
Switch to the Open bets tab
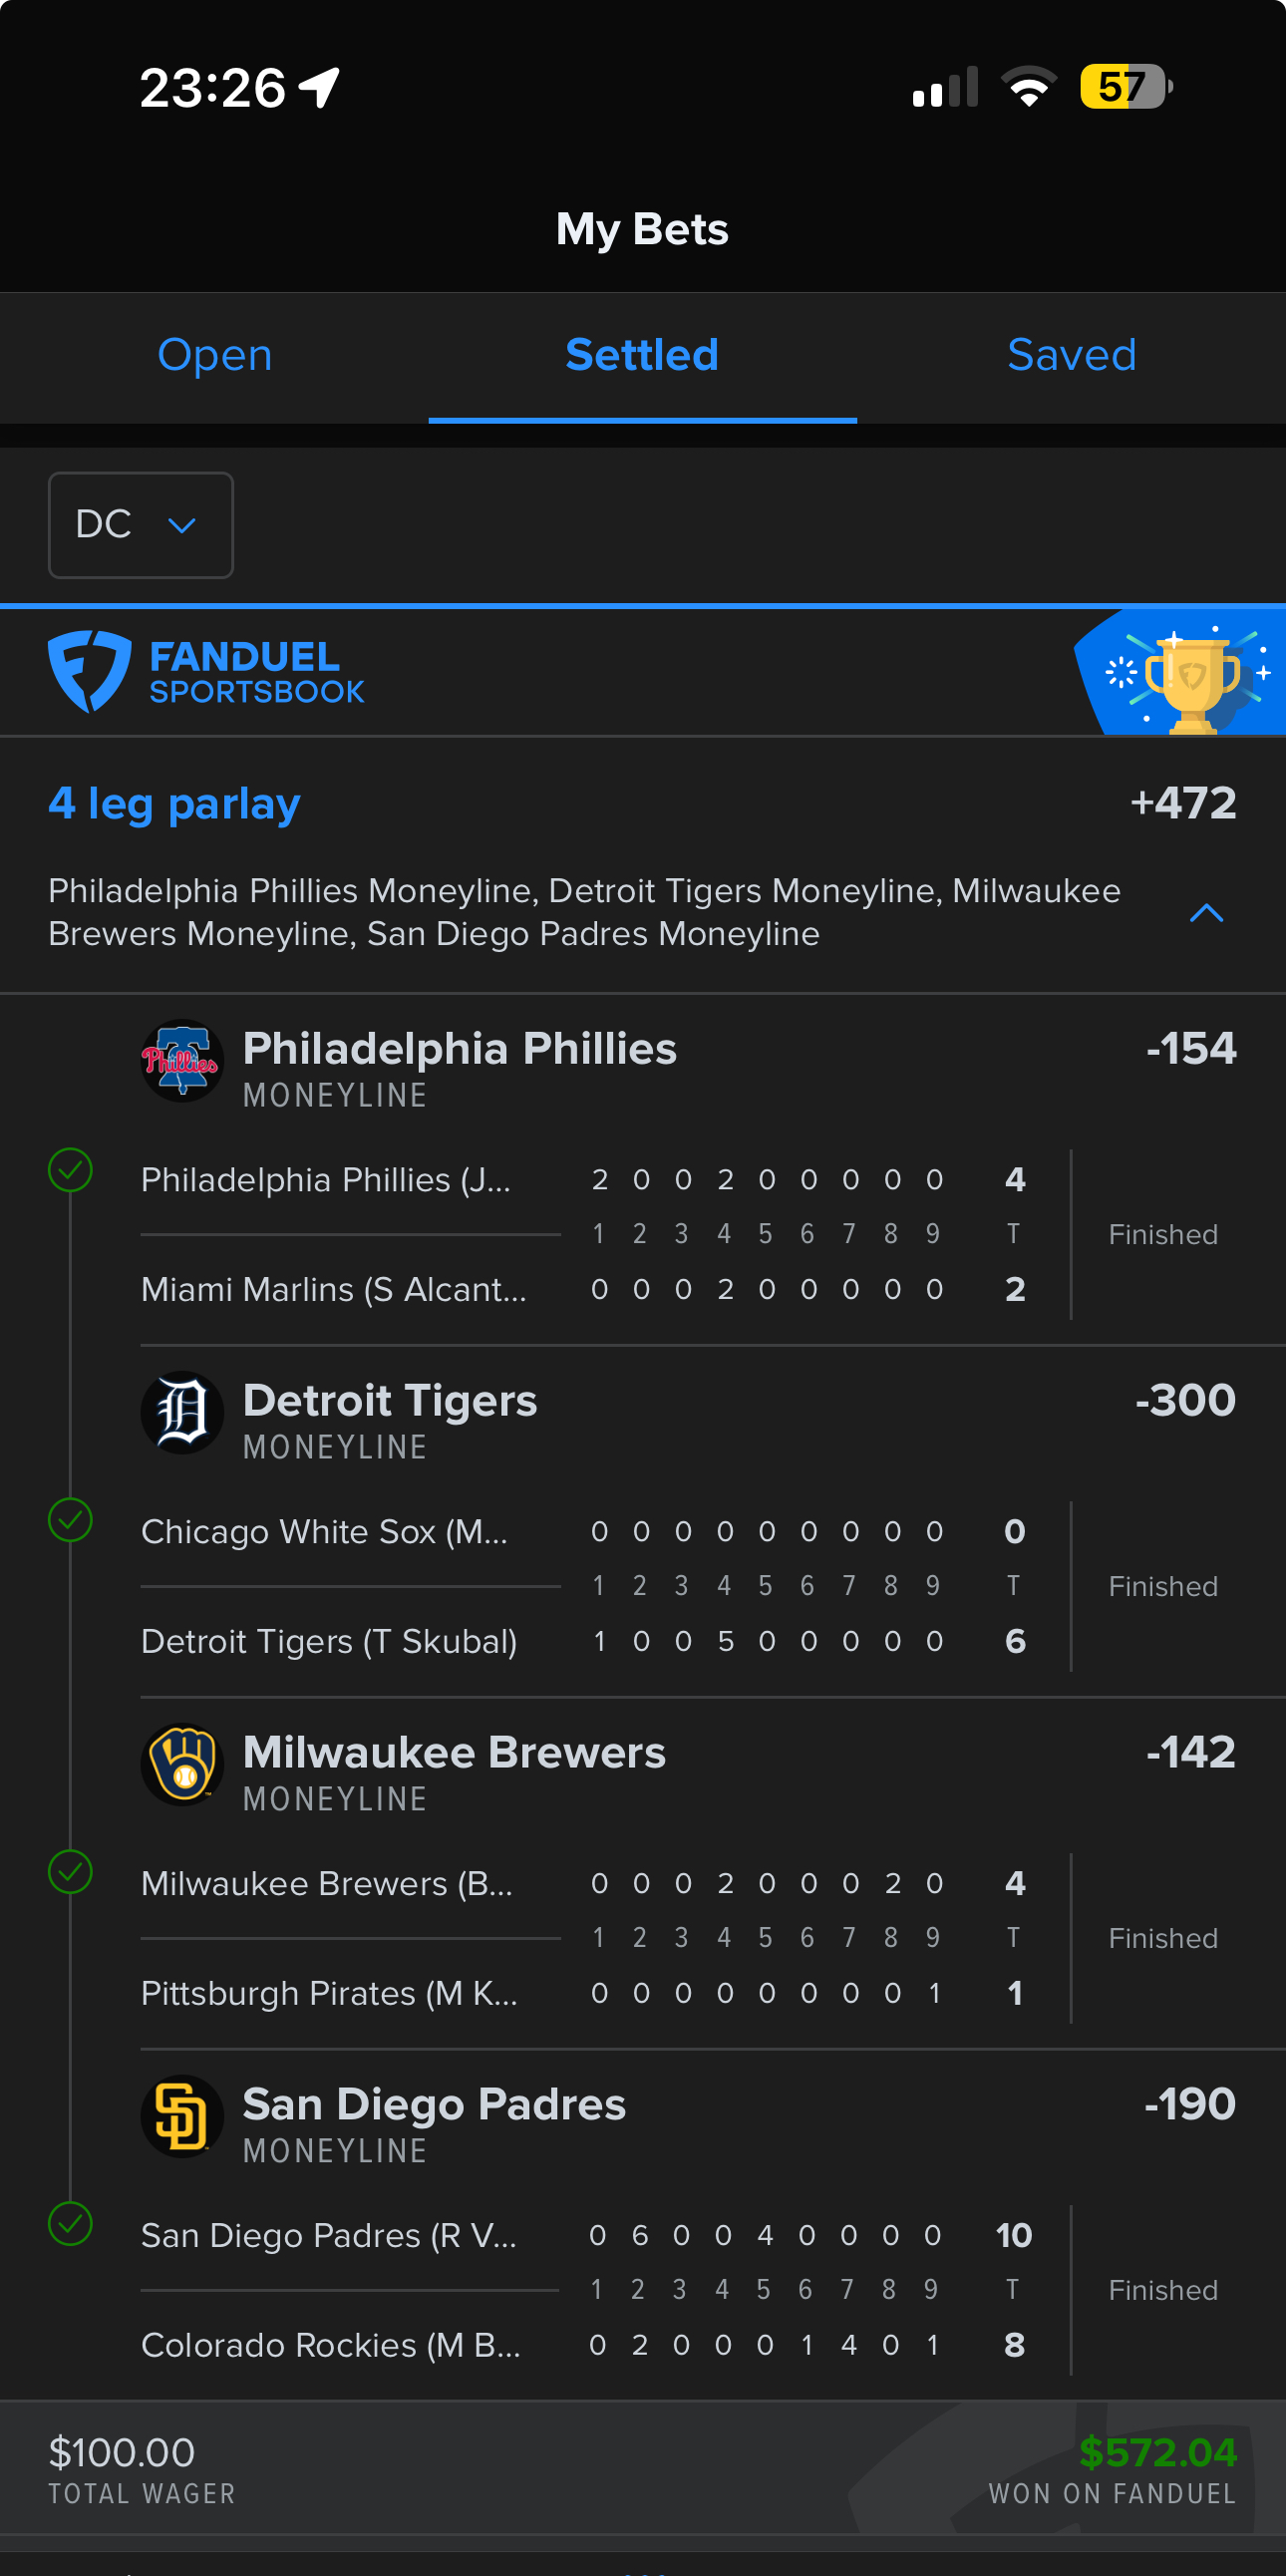click(x=214, y=355)
